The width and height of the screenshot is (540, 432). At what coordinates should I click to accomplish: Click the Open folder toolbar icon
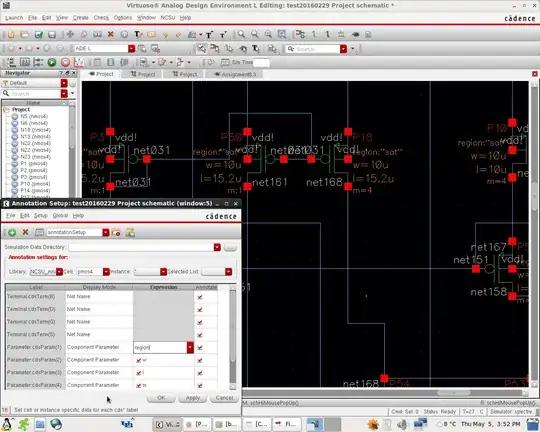[x=24, y=34]
